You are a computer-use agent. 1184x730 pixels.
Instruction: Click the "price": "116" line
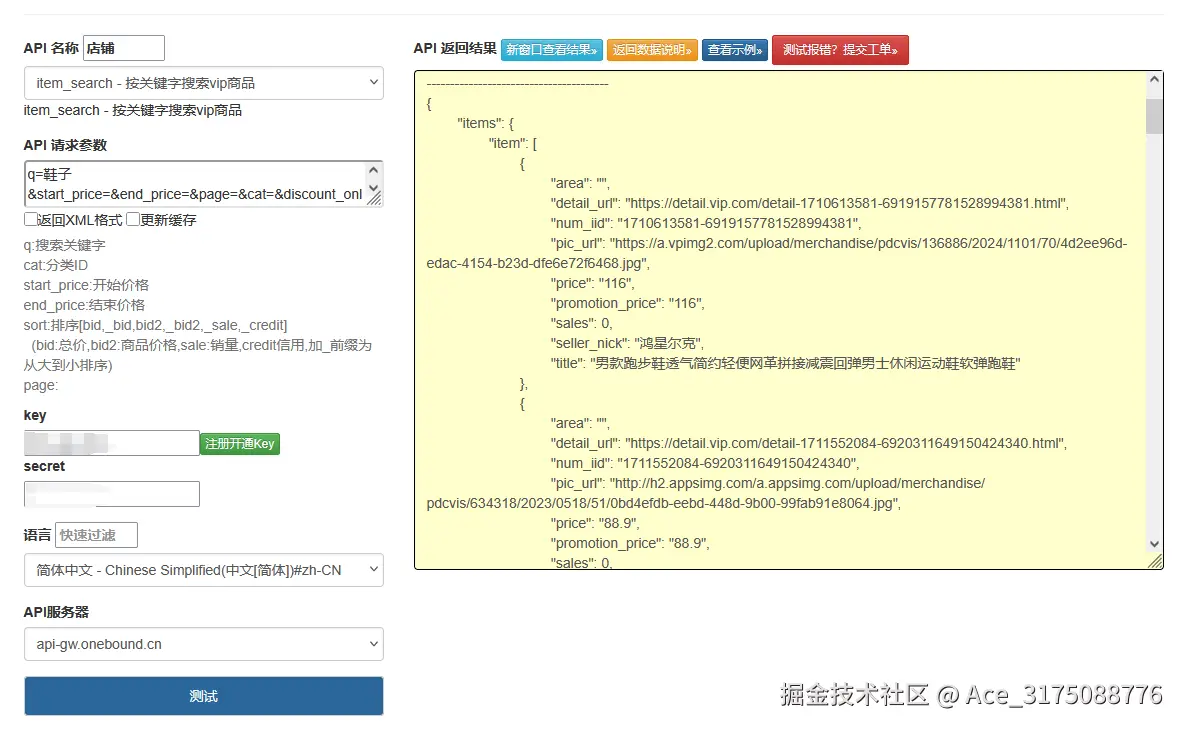tap(593, 283)
